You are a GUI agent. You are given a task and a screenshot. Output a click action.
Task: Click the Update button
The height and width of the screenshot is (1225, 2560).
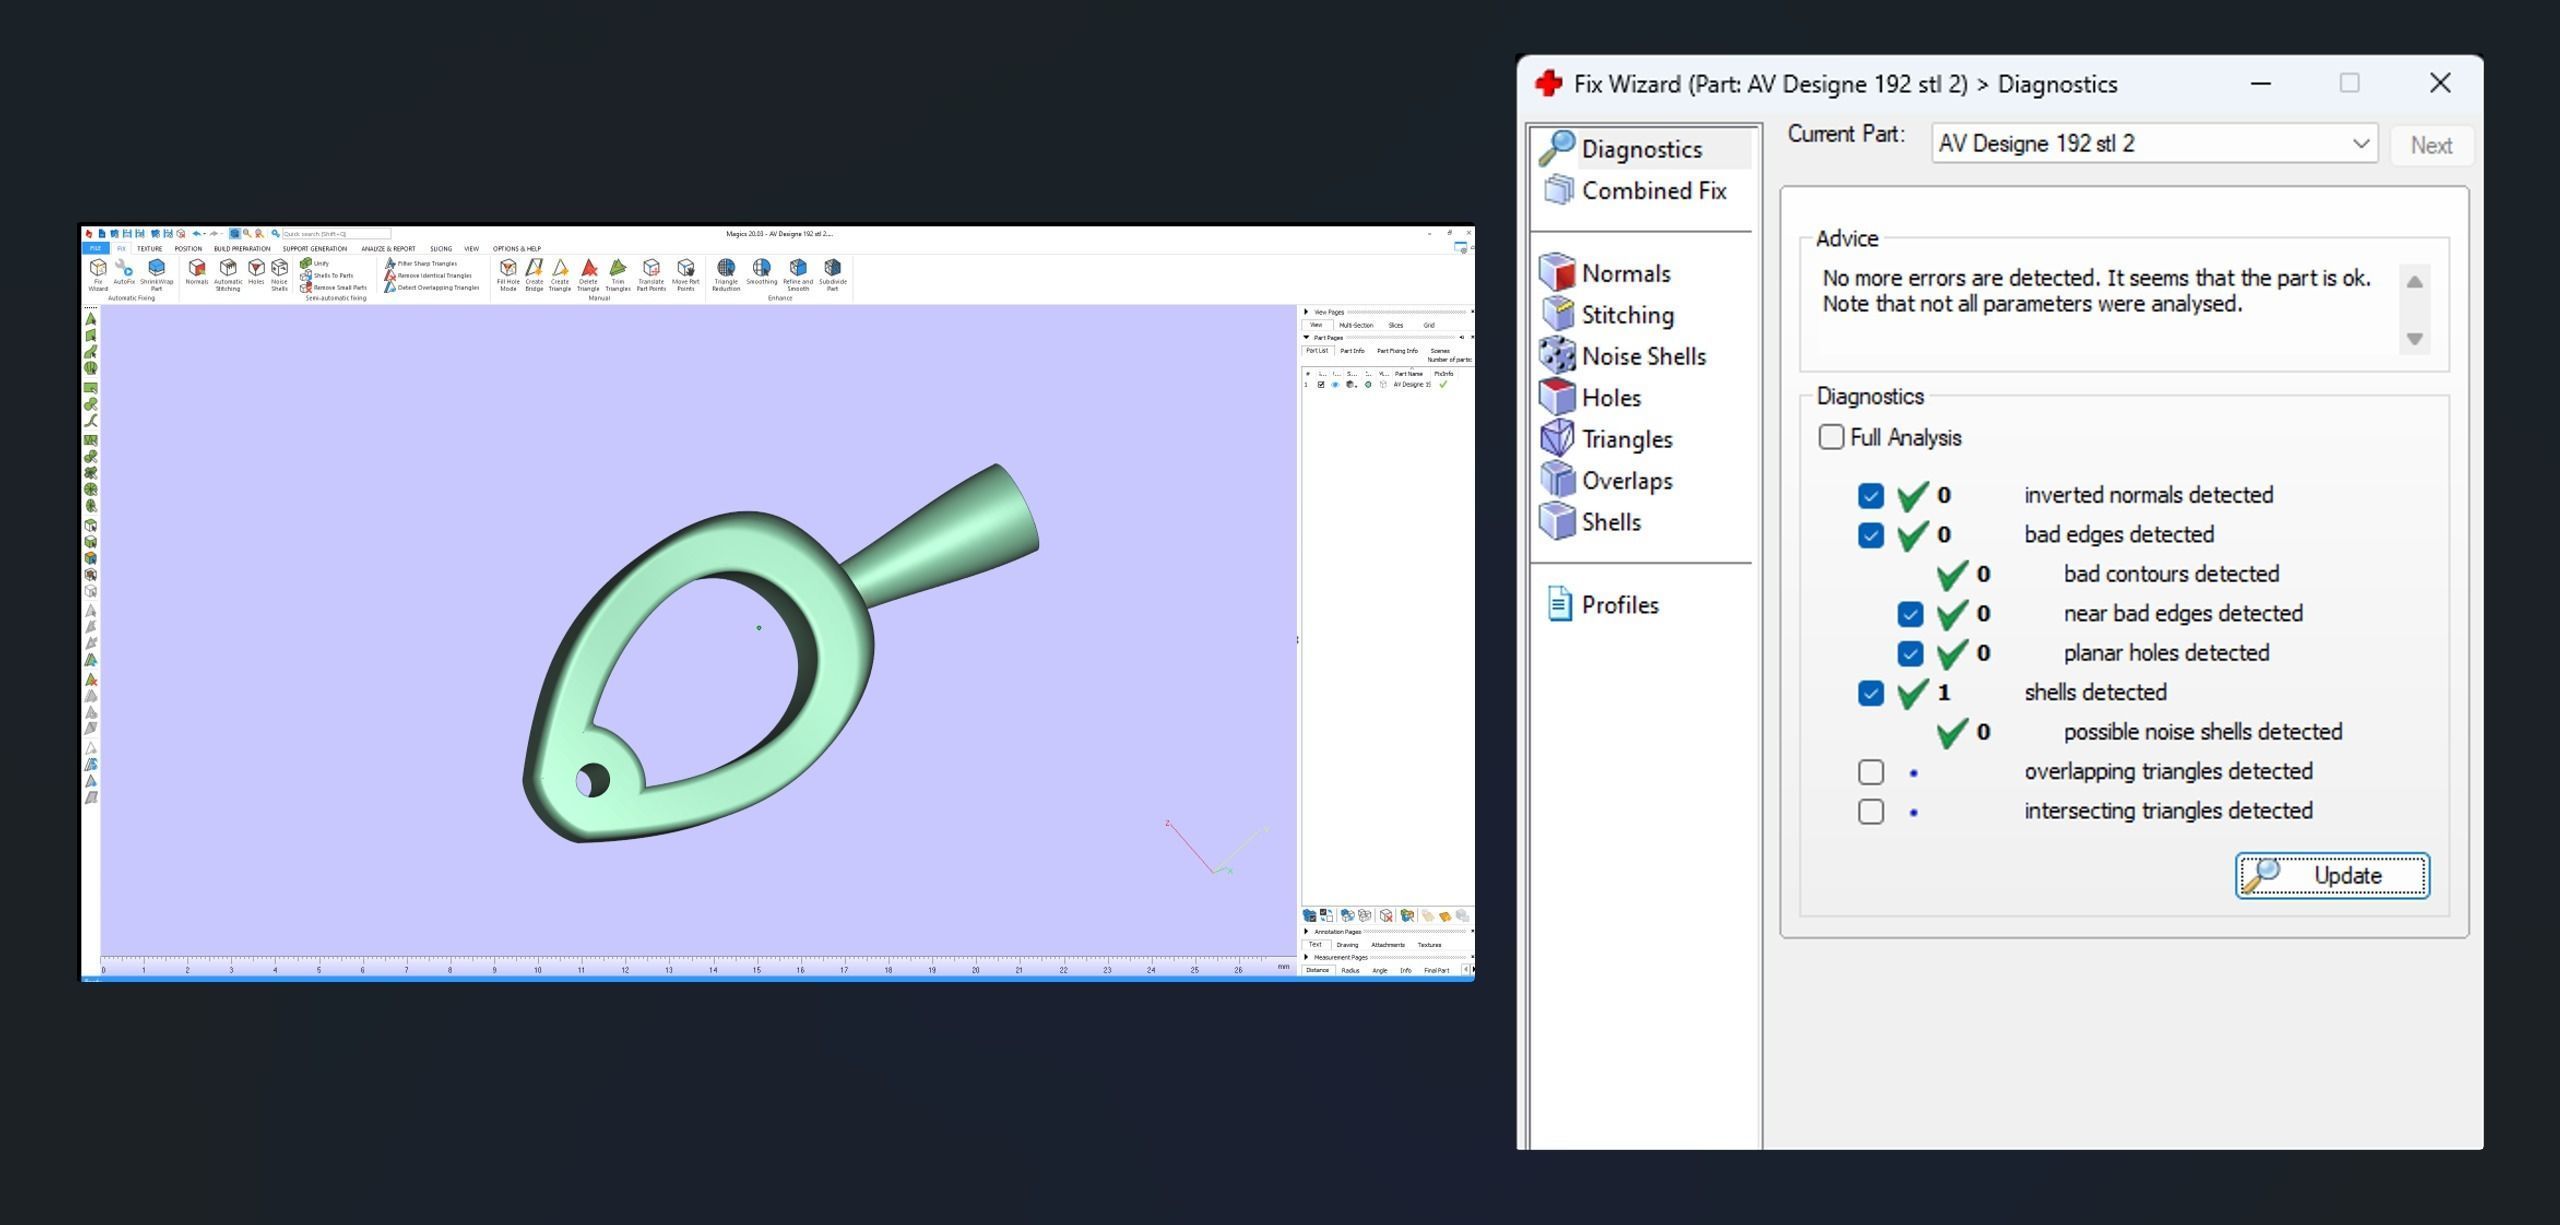tap(2332, 876)
